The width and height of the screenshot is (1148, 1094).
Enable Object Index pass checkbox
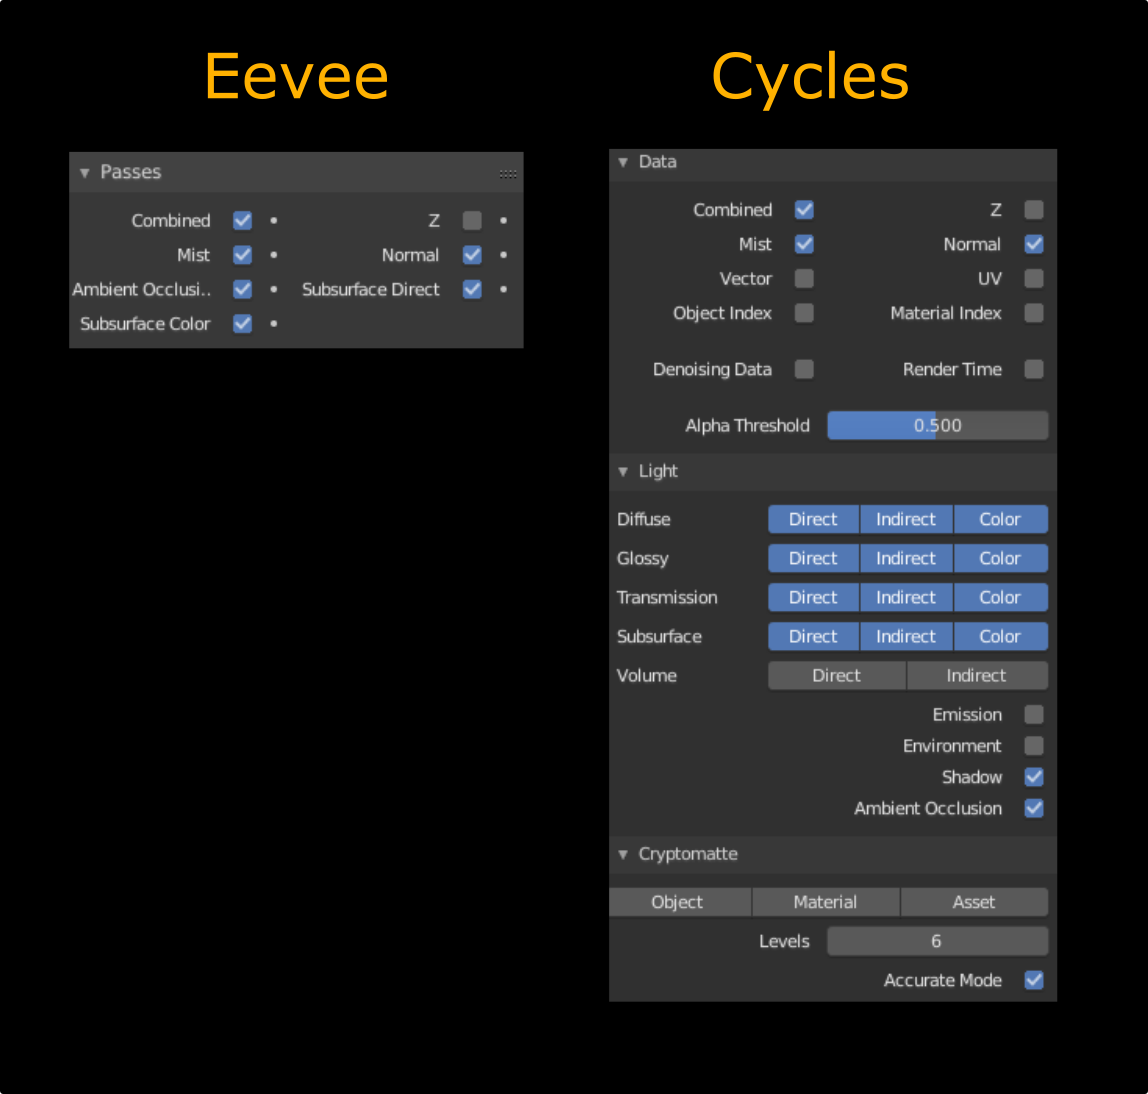point(804,313)
